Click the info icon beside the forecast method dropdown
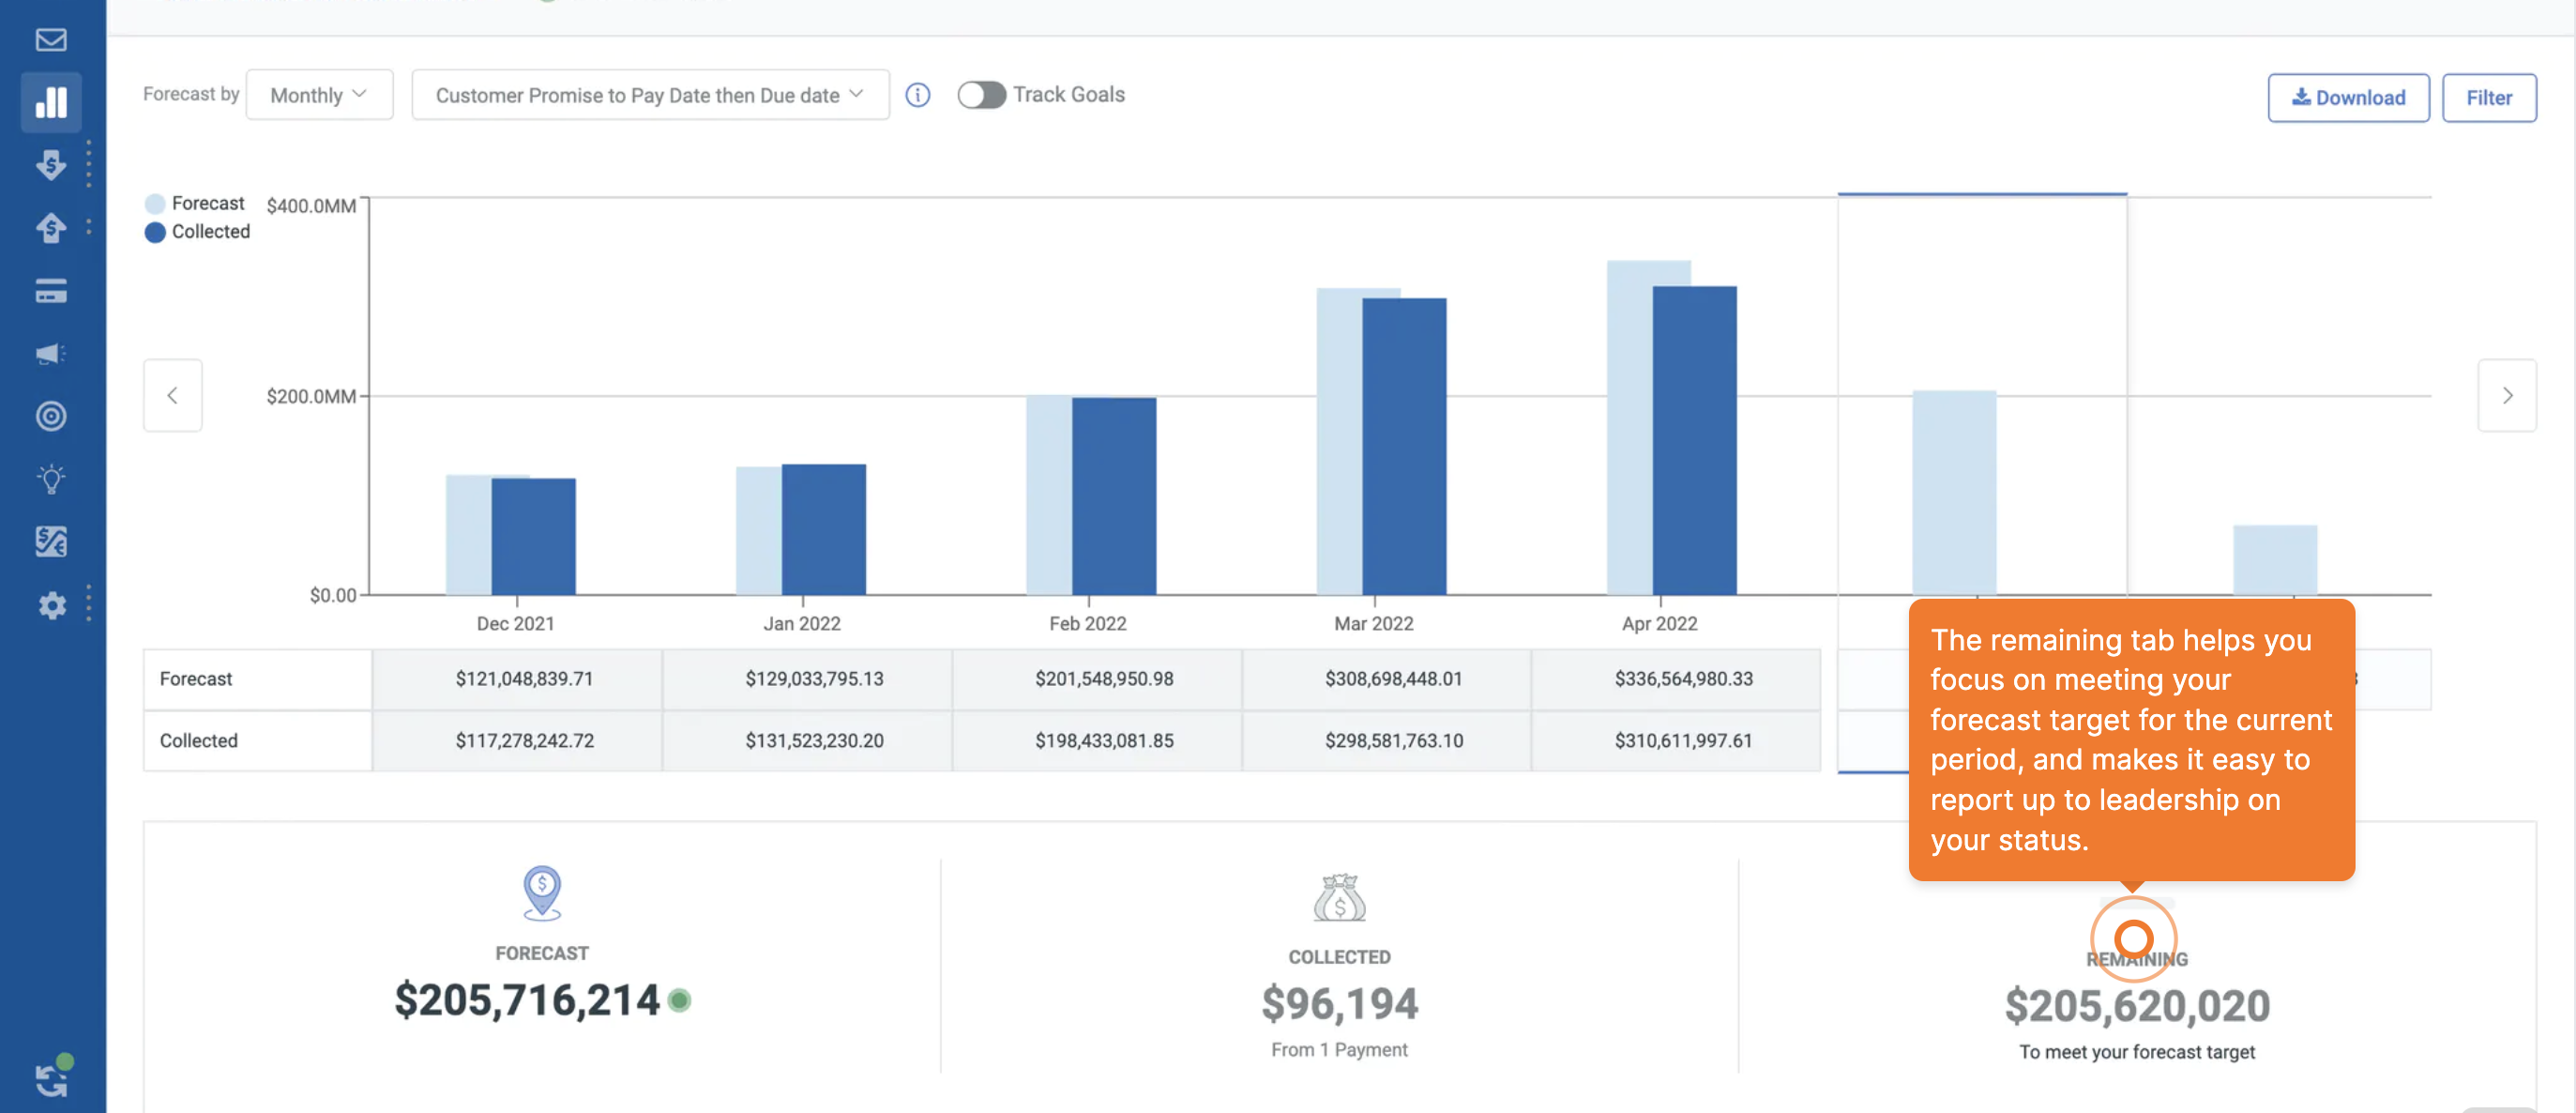The image size is (2576, 1113). (917, 95)
